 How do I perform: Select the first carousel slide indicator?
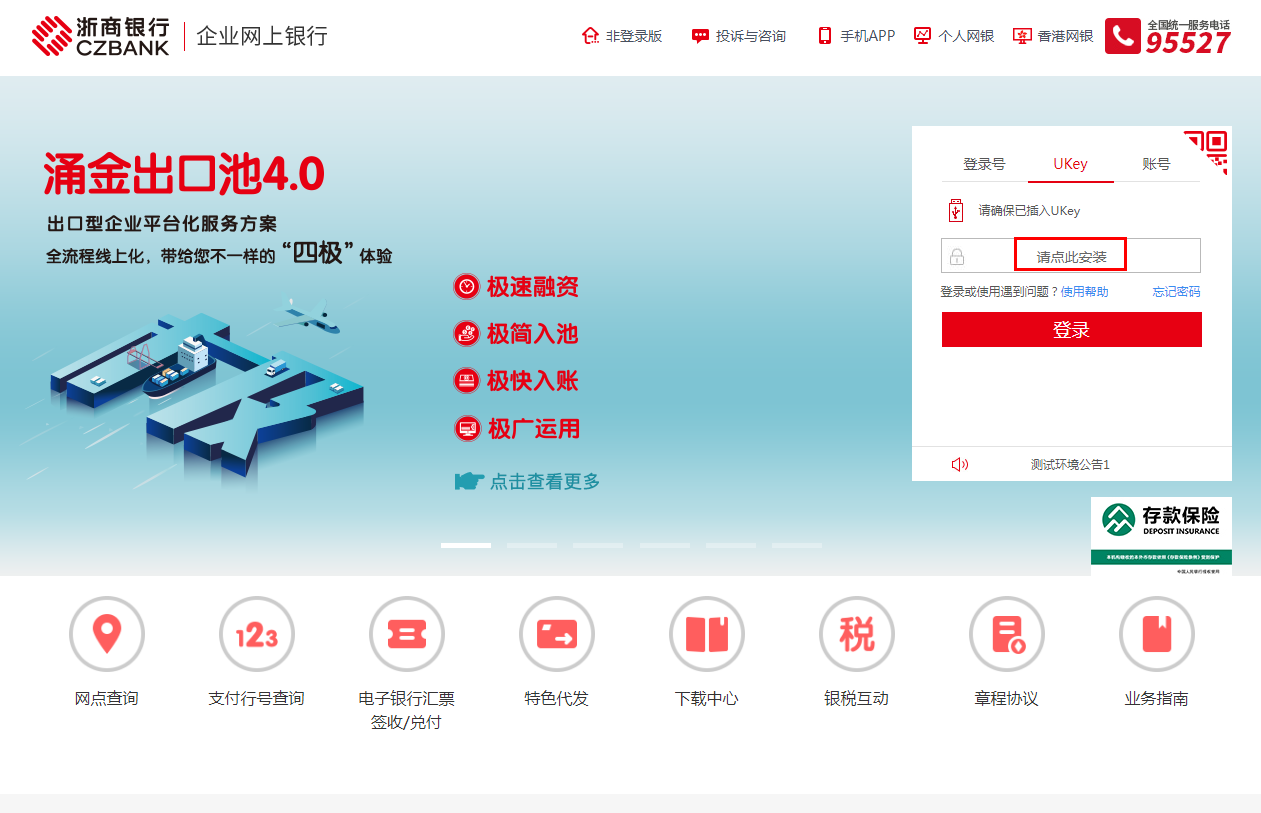coord(466,545)
